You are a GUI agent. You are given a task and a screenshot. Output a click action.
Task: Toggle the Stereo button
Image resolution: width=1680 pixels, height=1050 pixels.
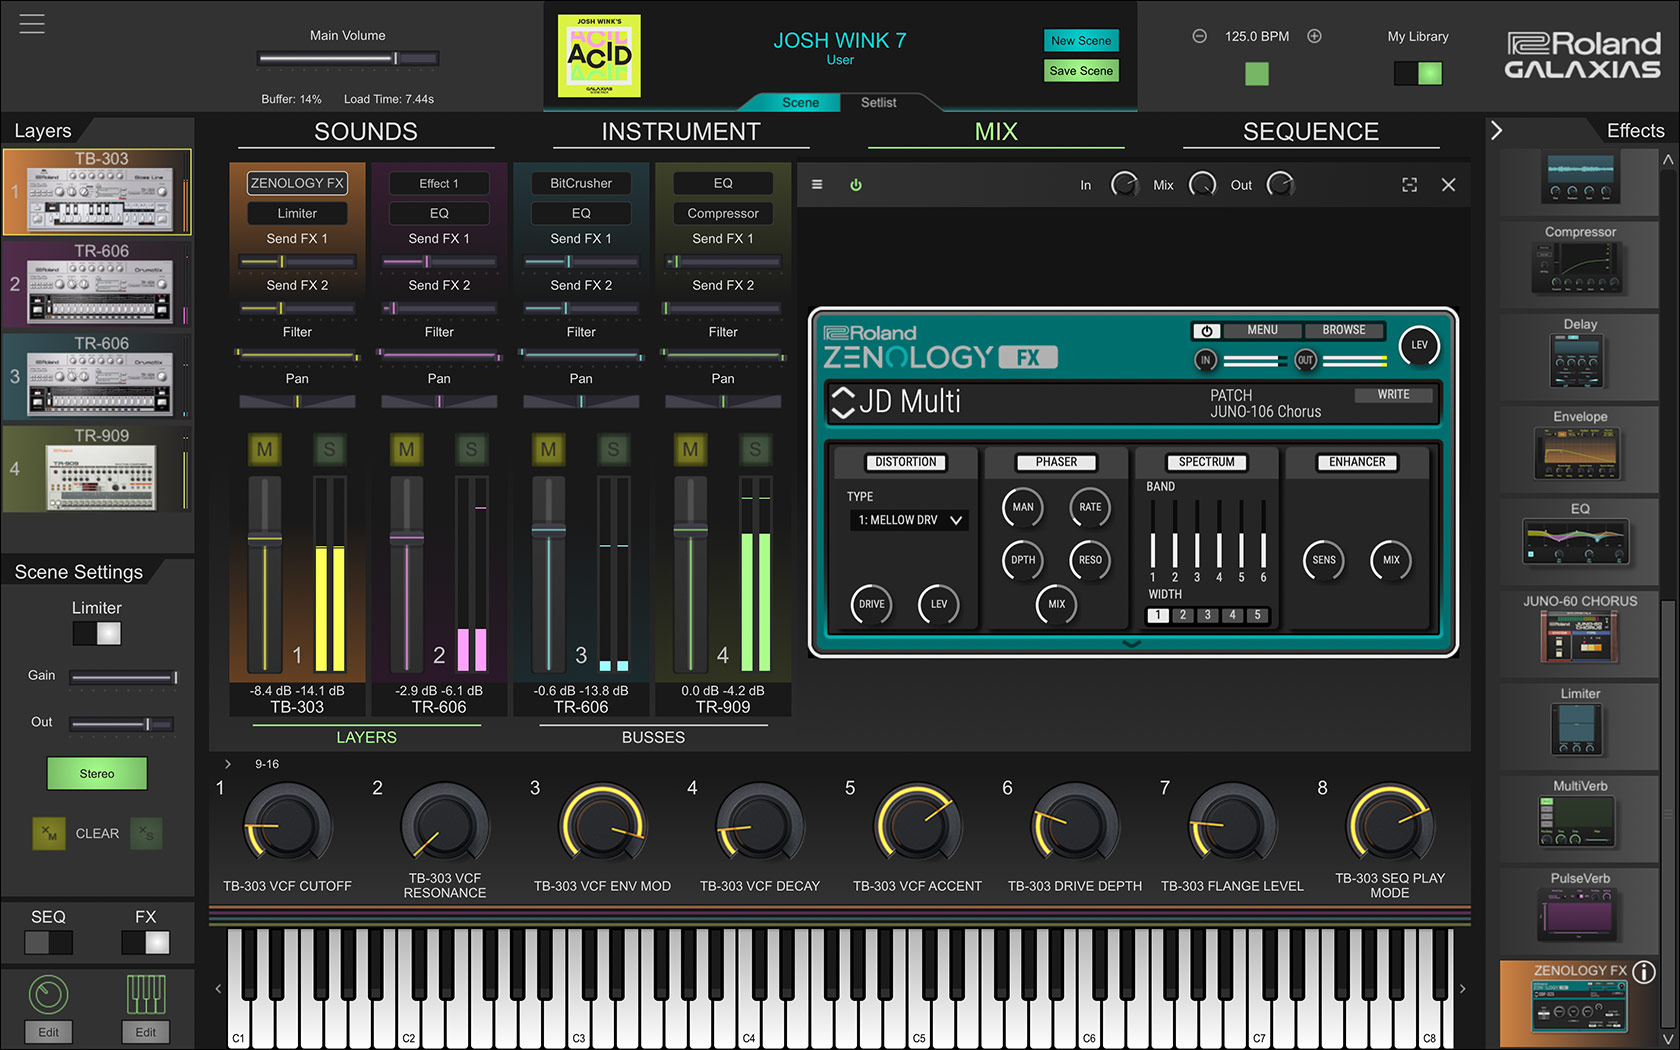97,773
